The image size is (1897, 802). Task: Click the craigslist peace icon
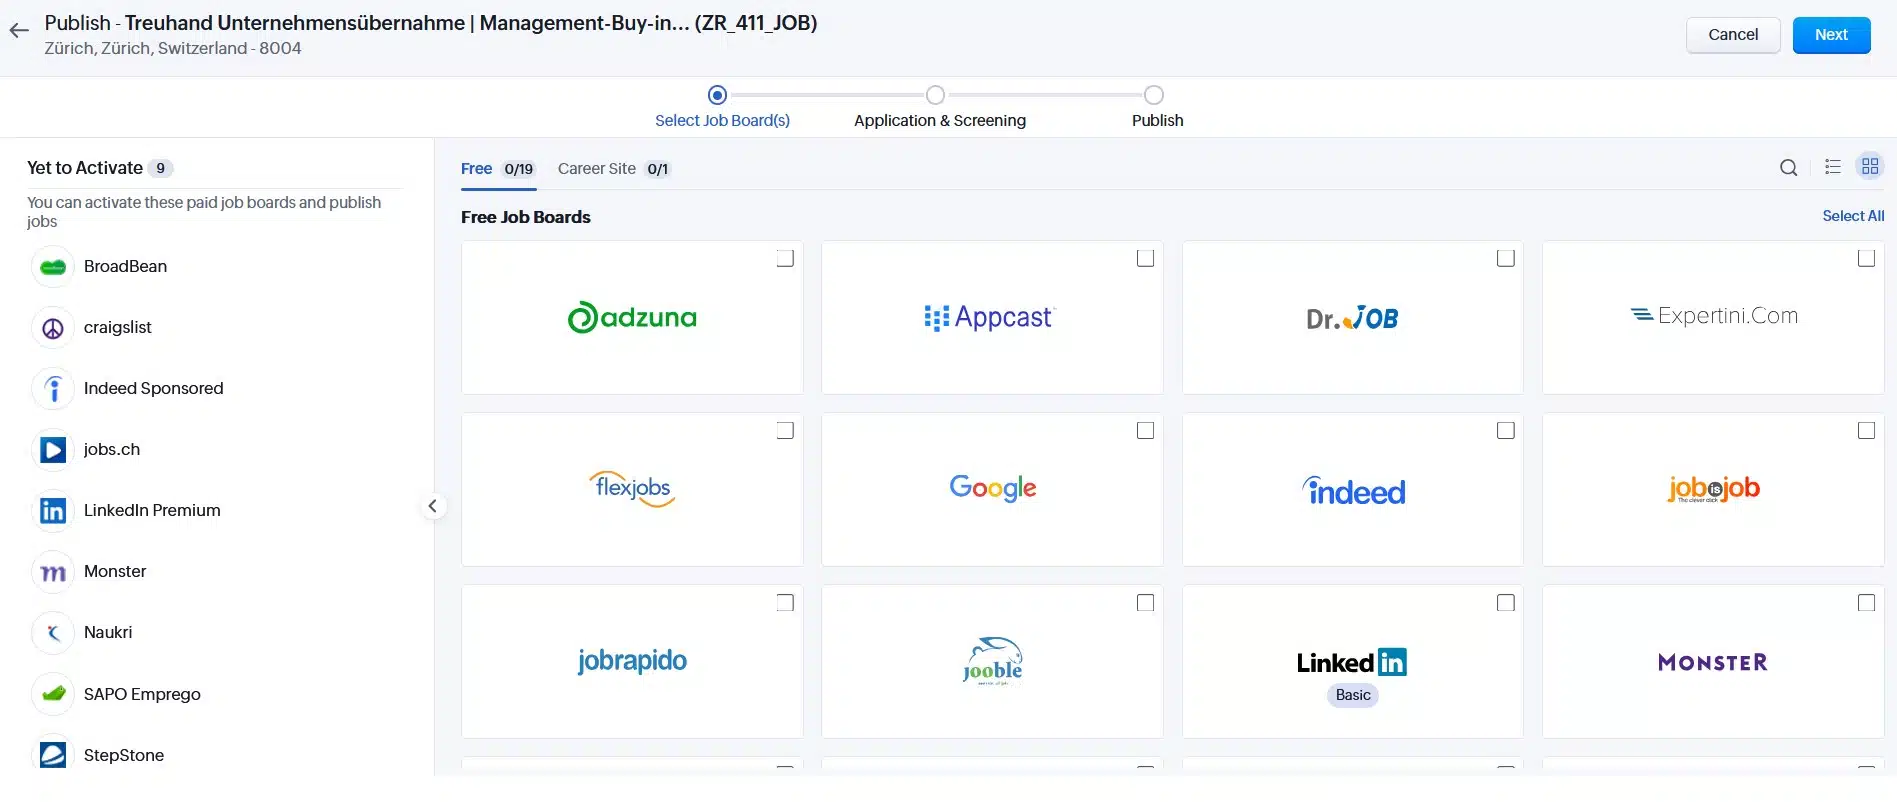(x=53, y=328)
